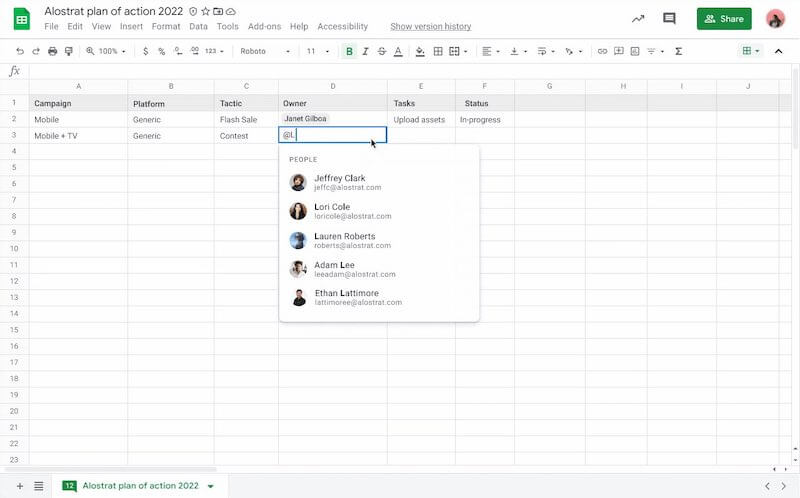Open the Roboto font dropdown
This screenshot has height=498, width=800.
pyautogui.click(x=265, y=51)
